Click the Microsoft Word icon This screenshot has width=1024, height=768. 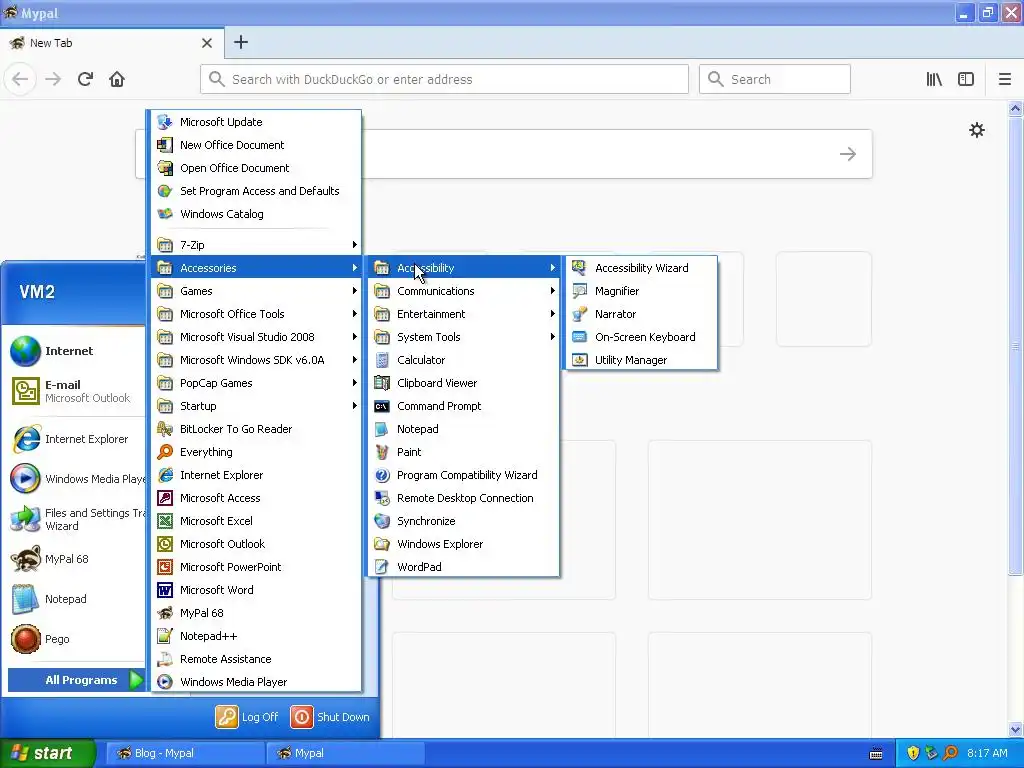pyautogui.click(x=165, y=590)
